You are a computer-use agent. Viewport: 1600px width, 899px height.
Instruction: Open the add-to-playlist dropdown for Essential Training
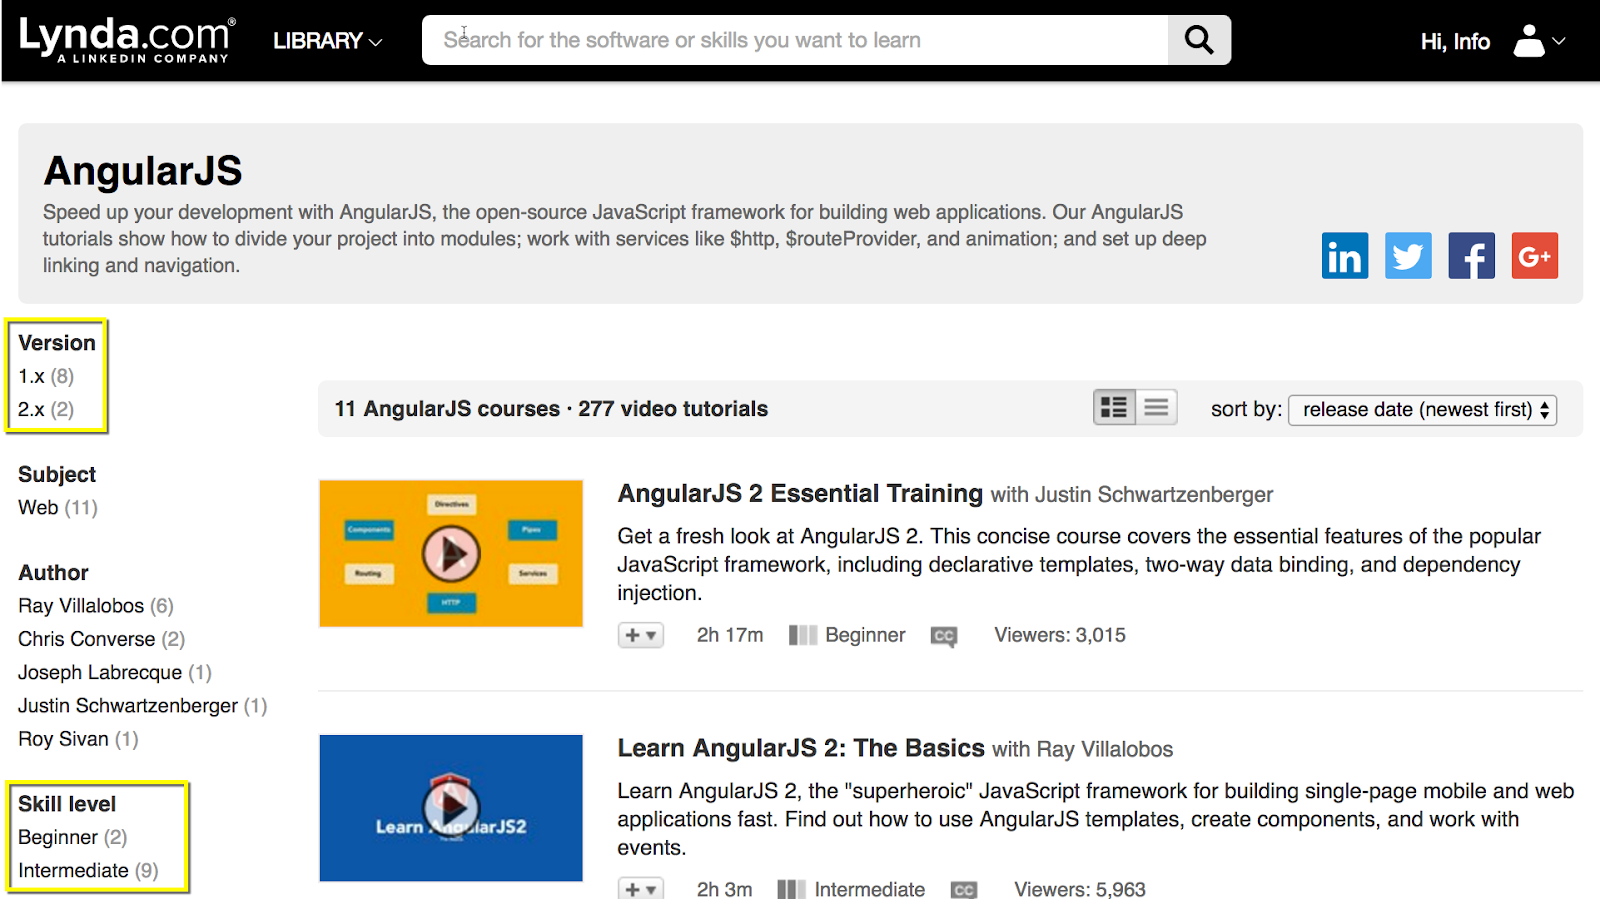pos(640,635)
